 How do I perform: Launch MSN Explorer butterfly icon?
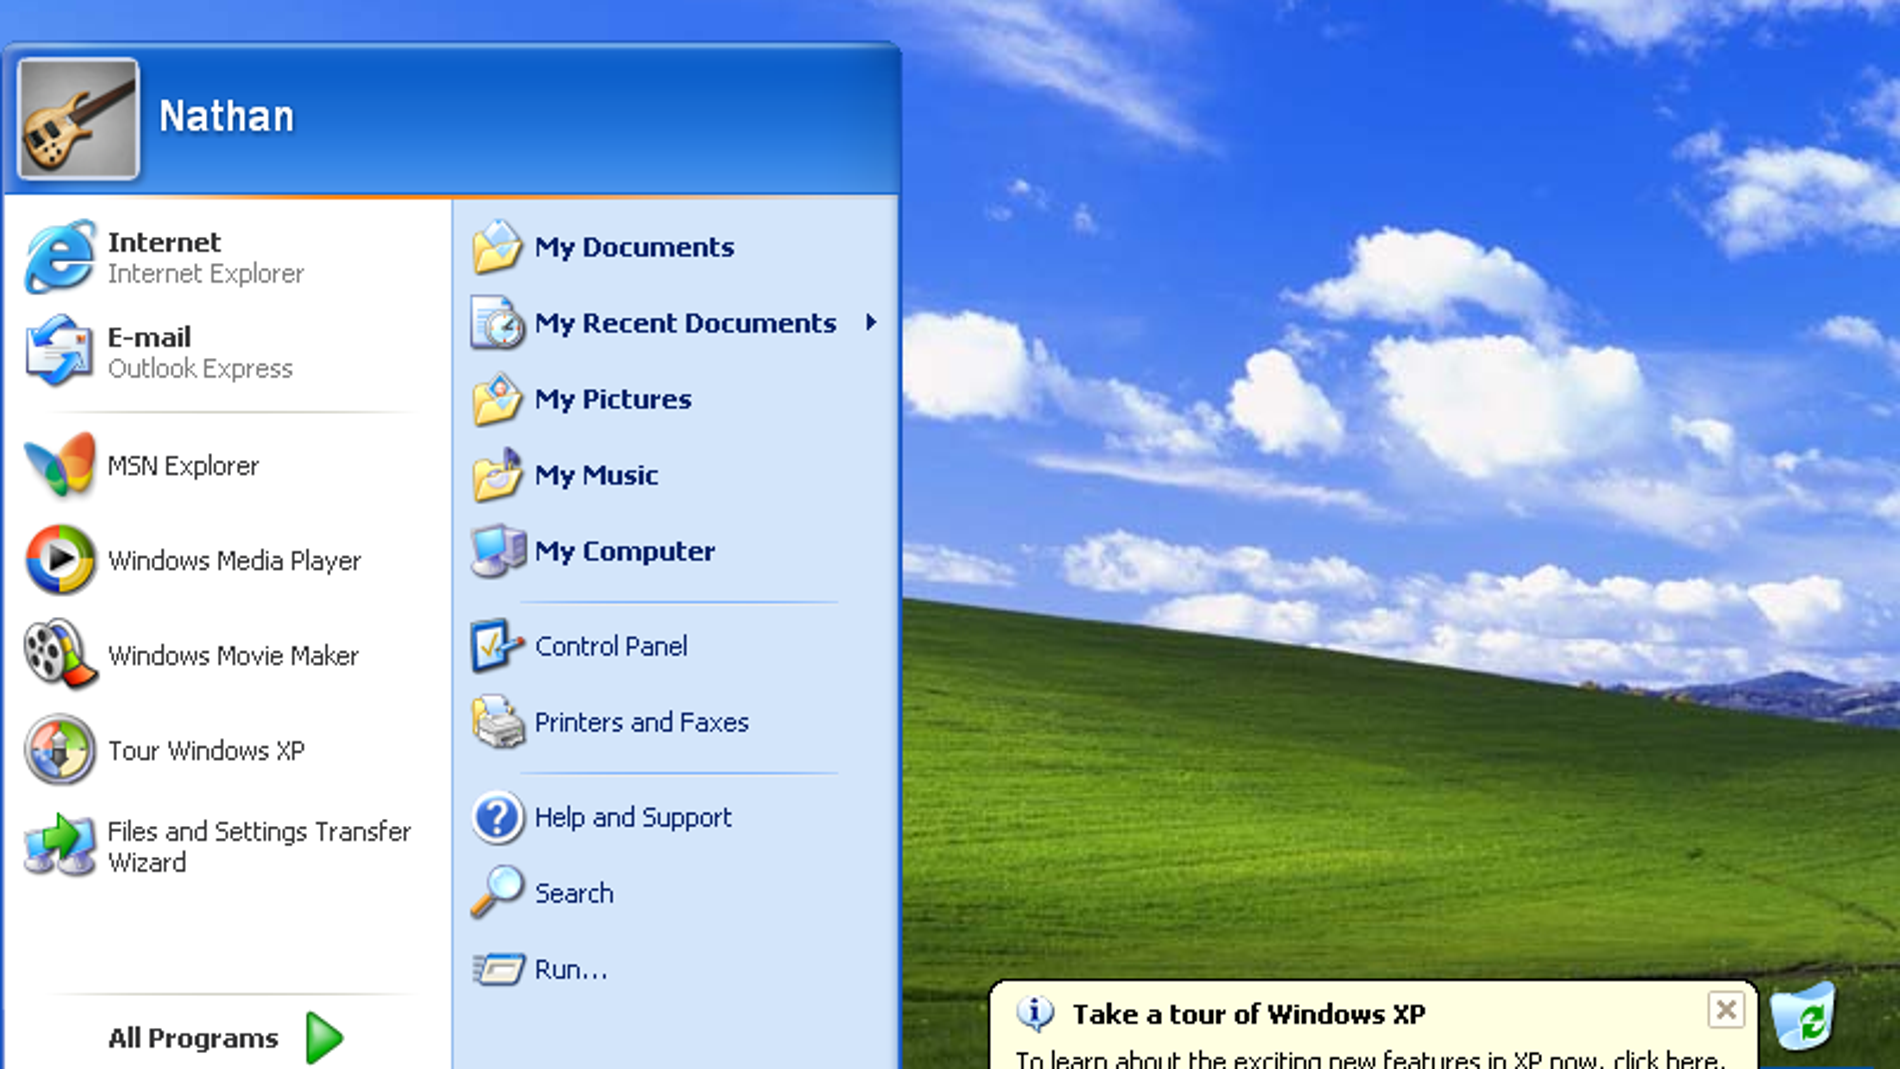click(x=60, y=465)
